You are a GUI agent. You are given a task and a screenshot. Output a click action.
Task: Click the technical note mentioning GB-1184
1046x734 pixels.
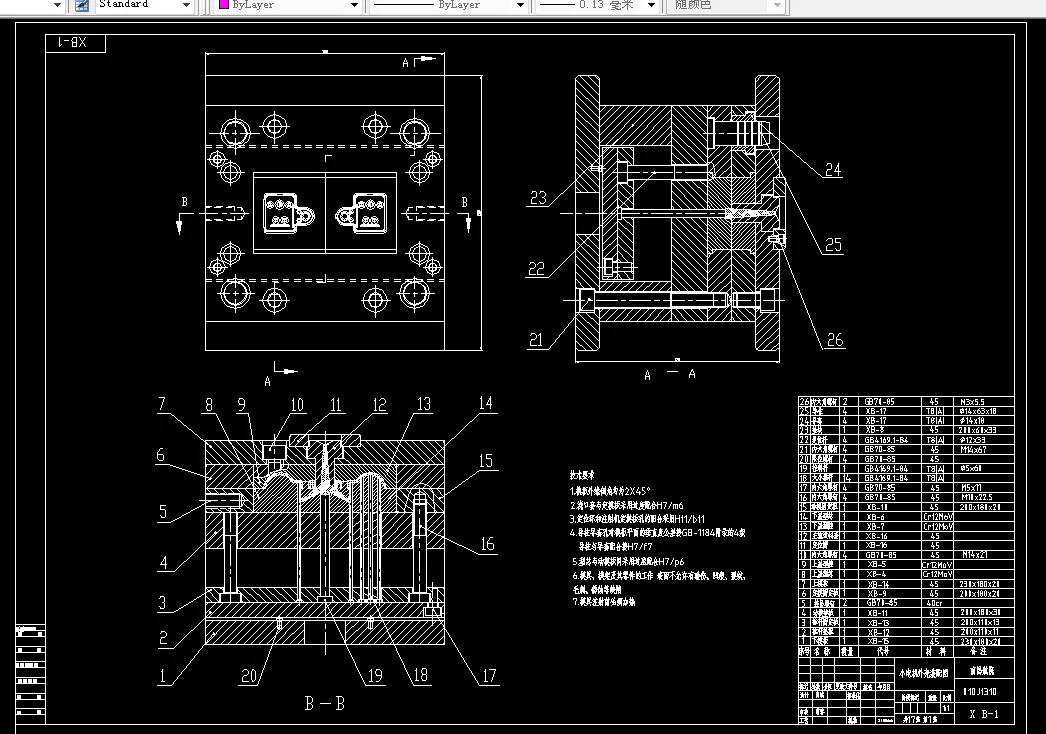pyautogui.click(x=657, y=532)
